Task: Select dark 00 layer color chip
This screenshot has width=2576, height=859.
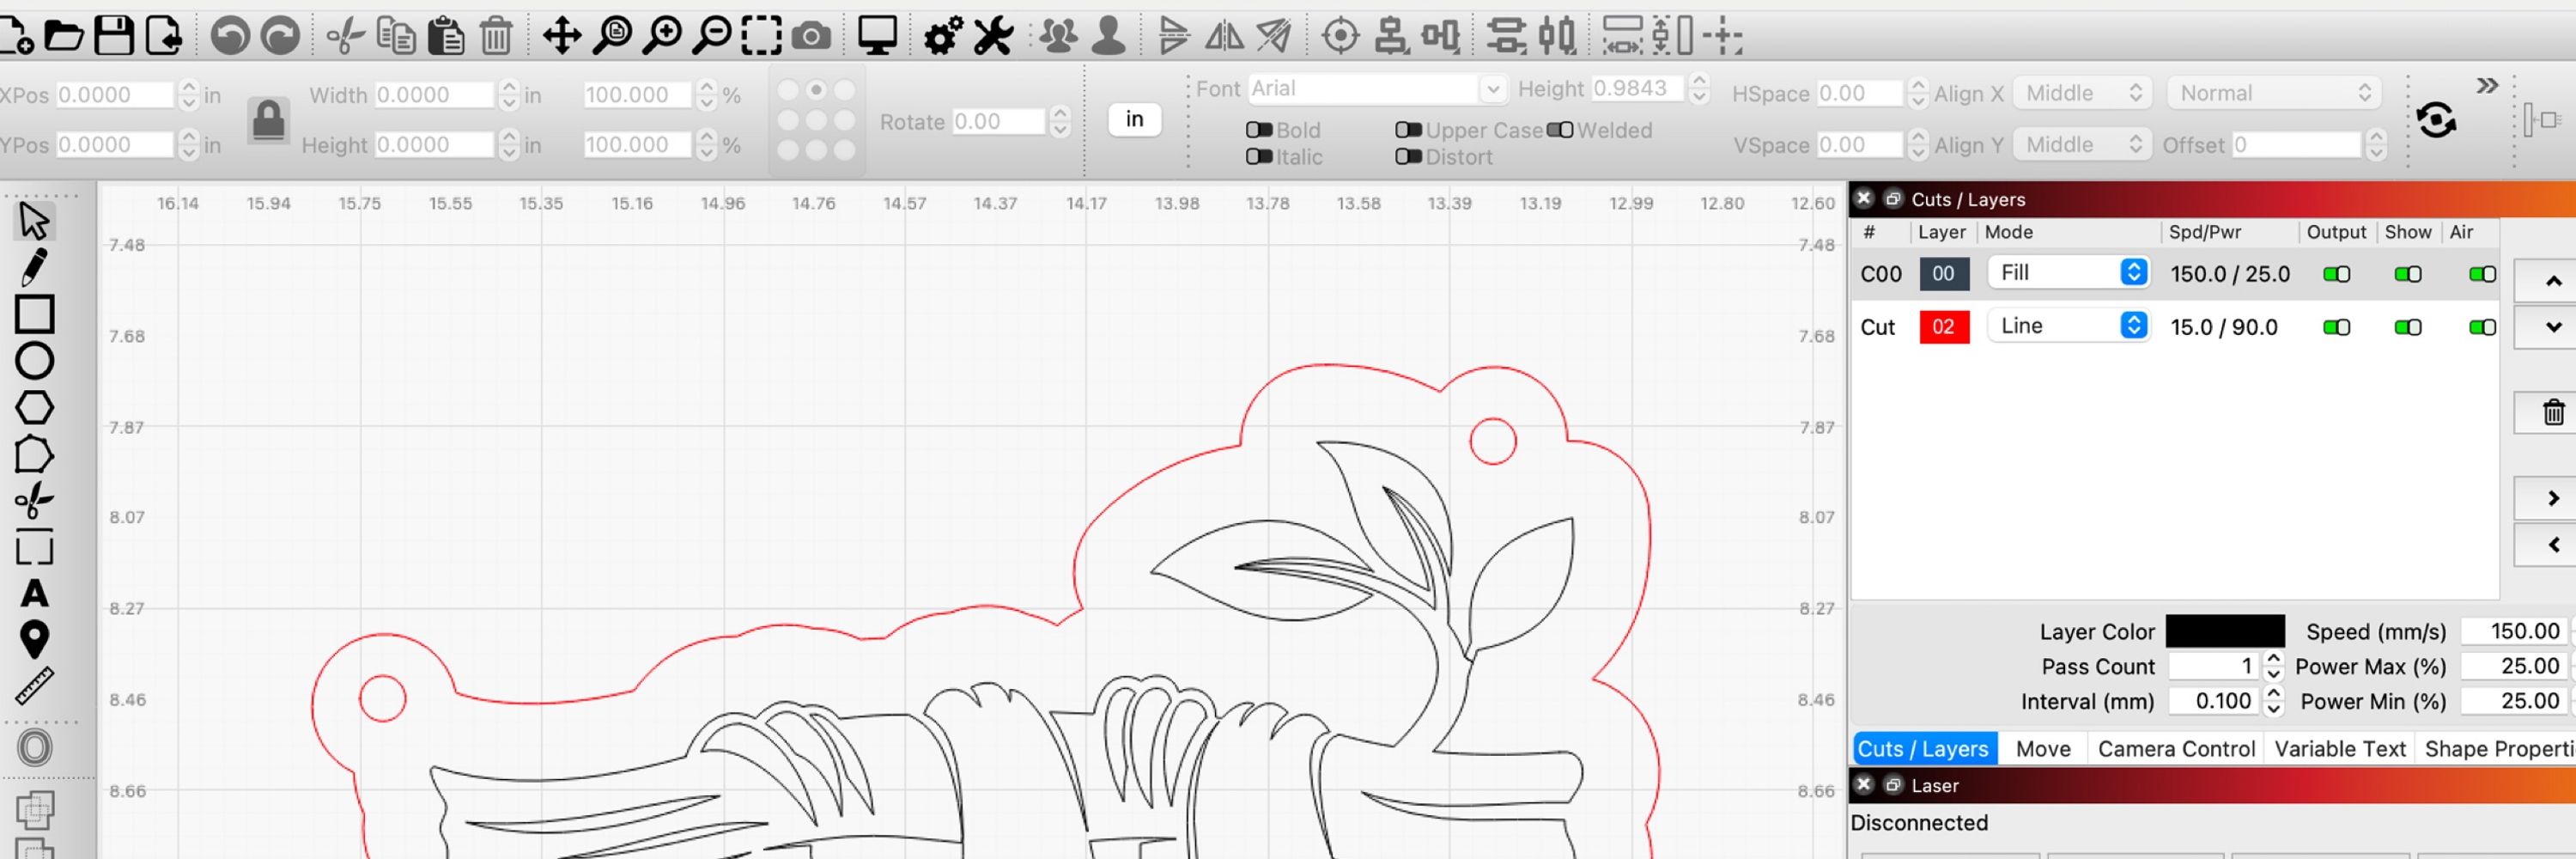Action: point(1943,274)
